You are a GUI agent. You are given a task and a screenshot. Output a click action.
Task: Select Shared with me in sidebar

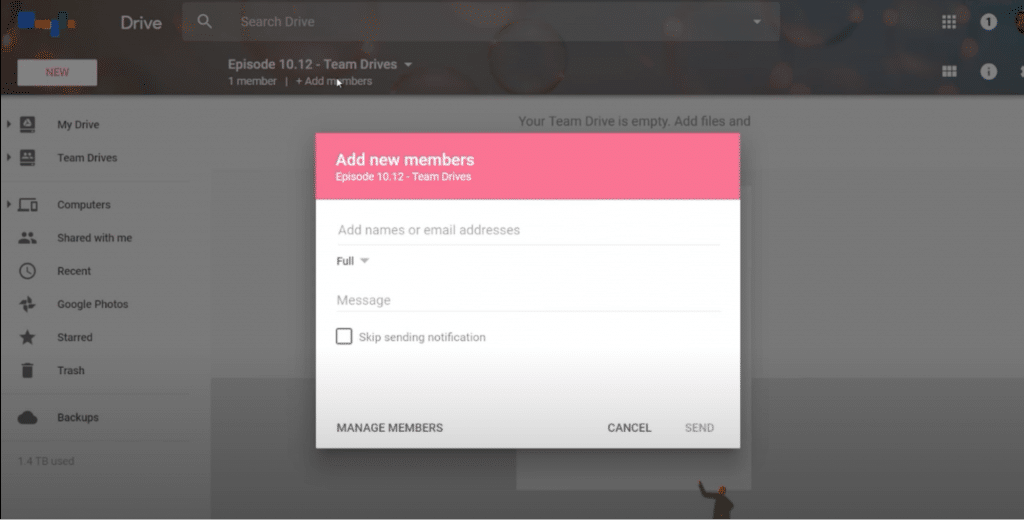click(x=94, y=238)
